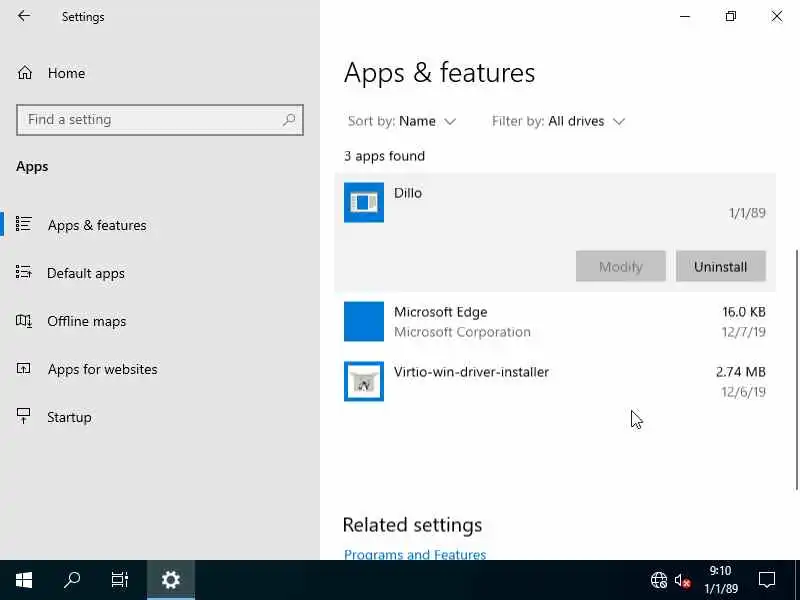Select the Microsoft Edge app name

pos(440,312)
